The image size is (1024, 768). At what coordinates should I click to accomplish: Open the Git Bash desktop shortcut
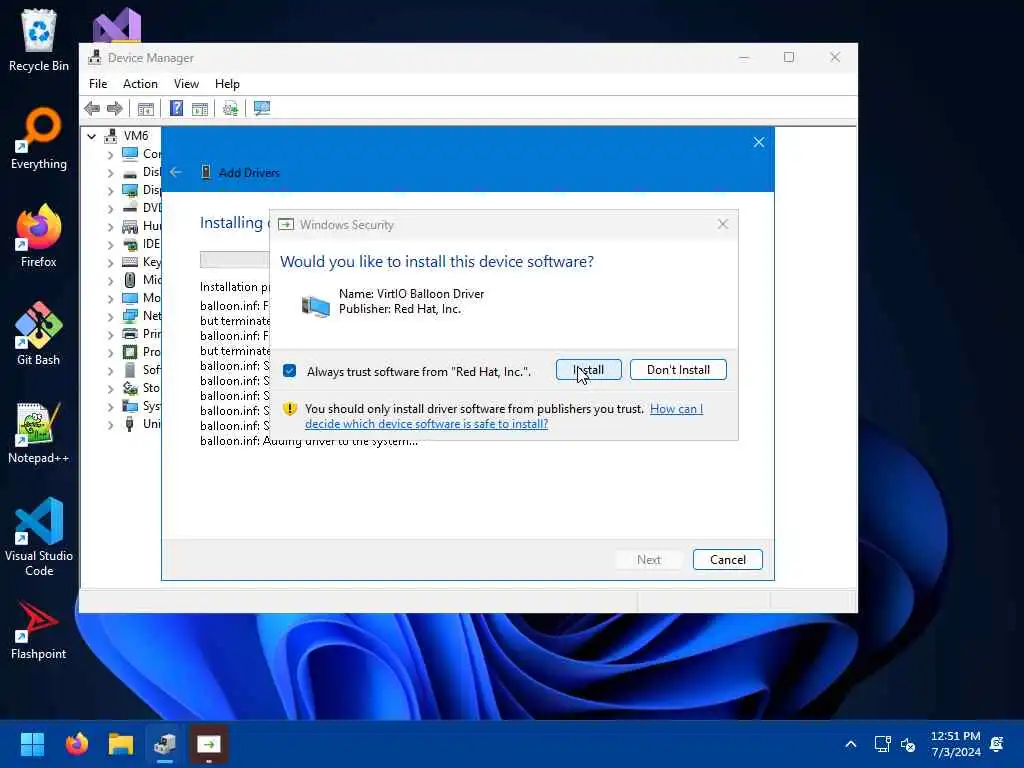39,334
